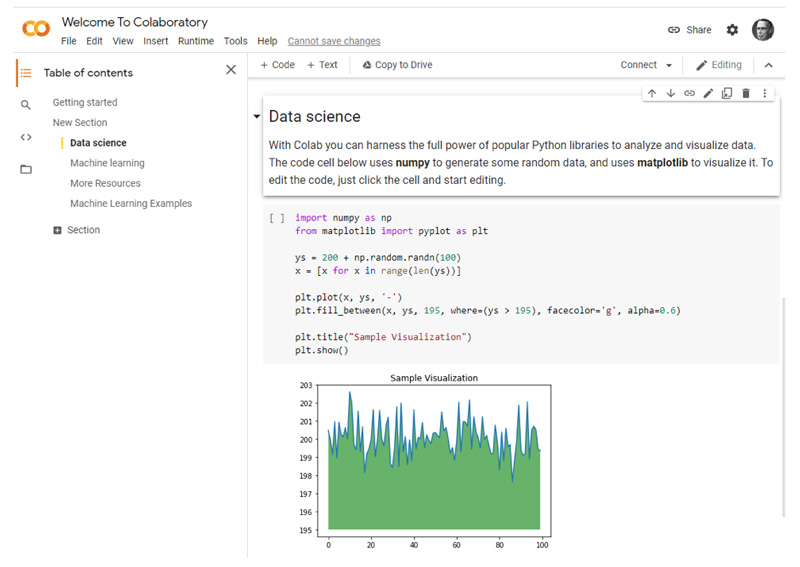This screenshot has width=800, height=567.
Task: Go to More Resources in contents
Action: [x=105, y=183]
